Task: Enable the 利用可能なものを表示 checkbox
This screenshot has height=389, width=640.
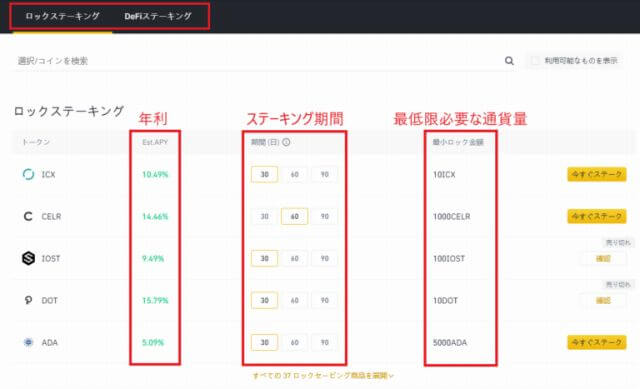Action: (535, 61)
